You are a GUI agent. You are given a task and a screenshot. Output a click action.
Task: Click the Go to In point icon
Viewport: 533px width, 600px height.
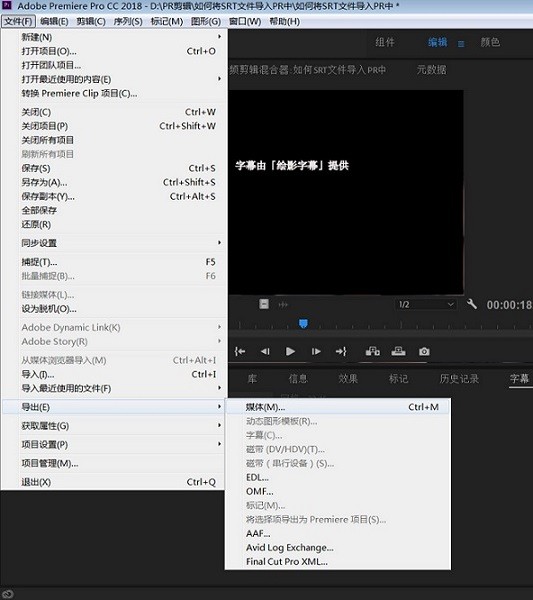click(240, 351)
